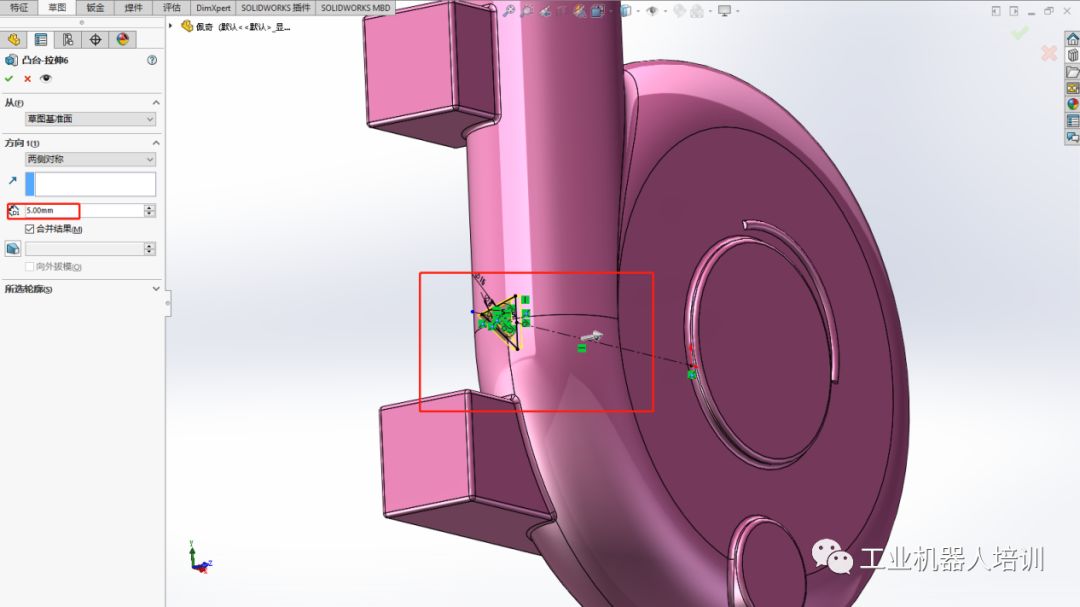The height and width of the screenshot is (607, 1080).
Task: Click the Zoom to Area icon
Action: click(x=527, y=11)
